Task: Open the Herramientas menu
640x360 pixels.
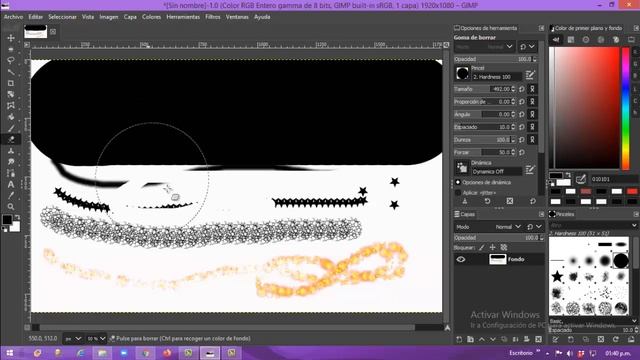Action: point(183,17)
